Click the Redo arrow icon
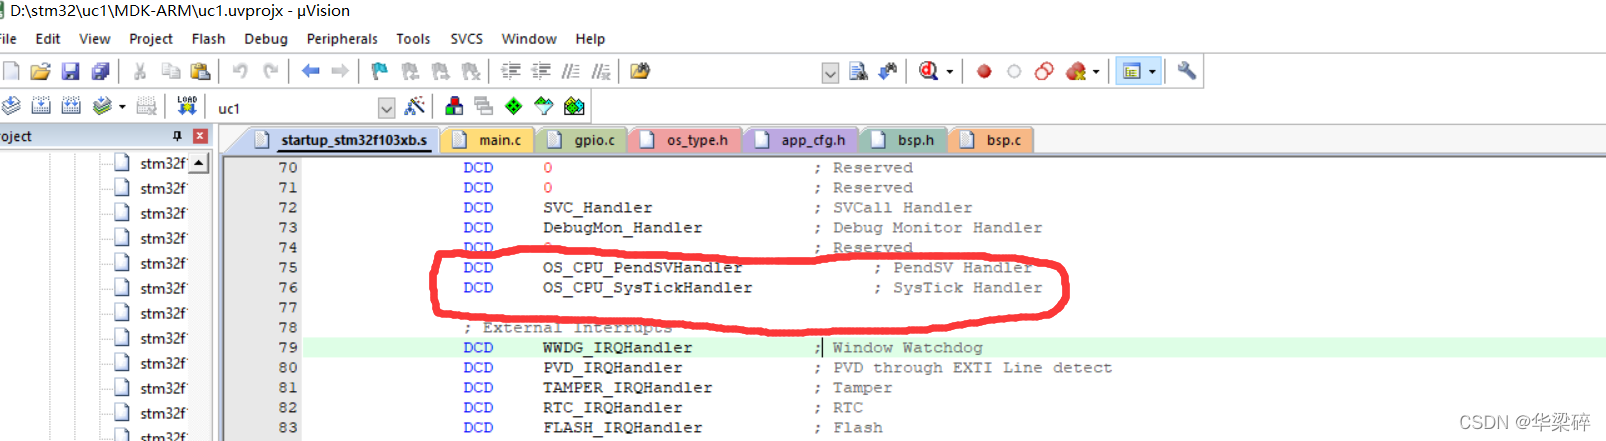This screenshot has width=1606, height=441. pos(270,71)
